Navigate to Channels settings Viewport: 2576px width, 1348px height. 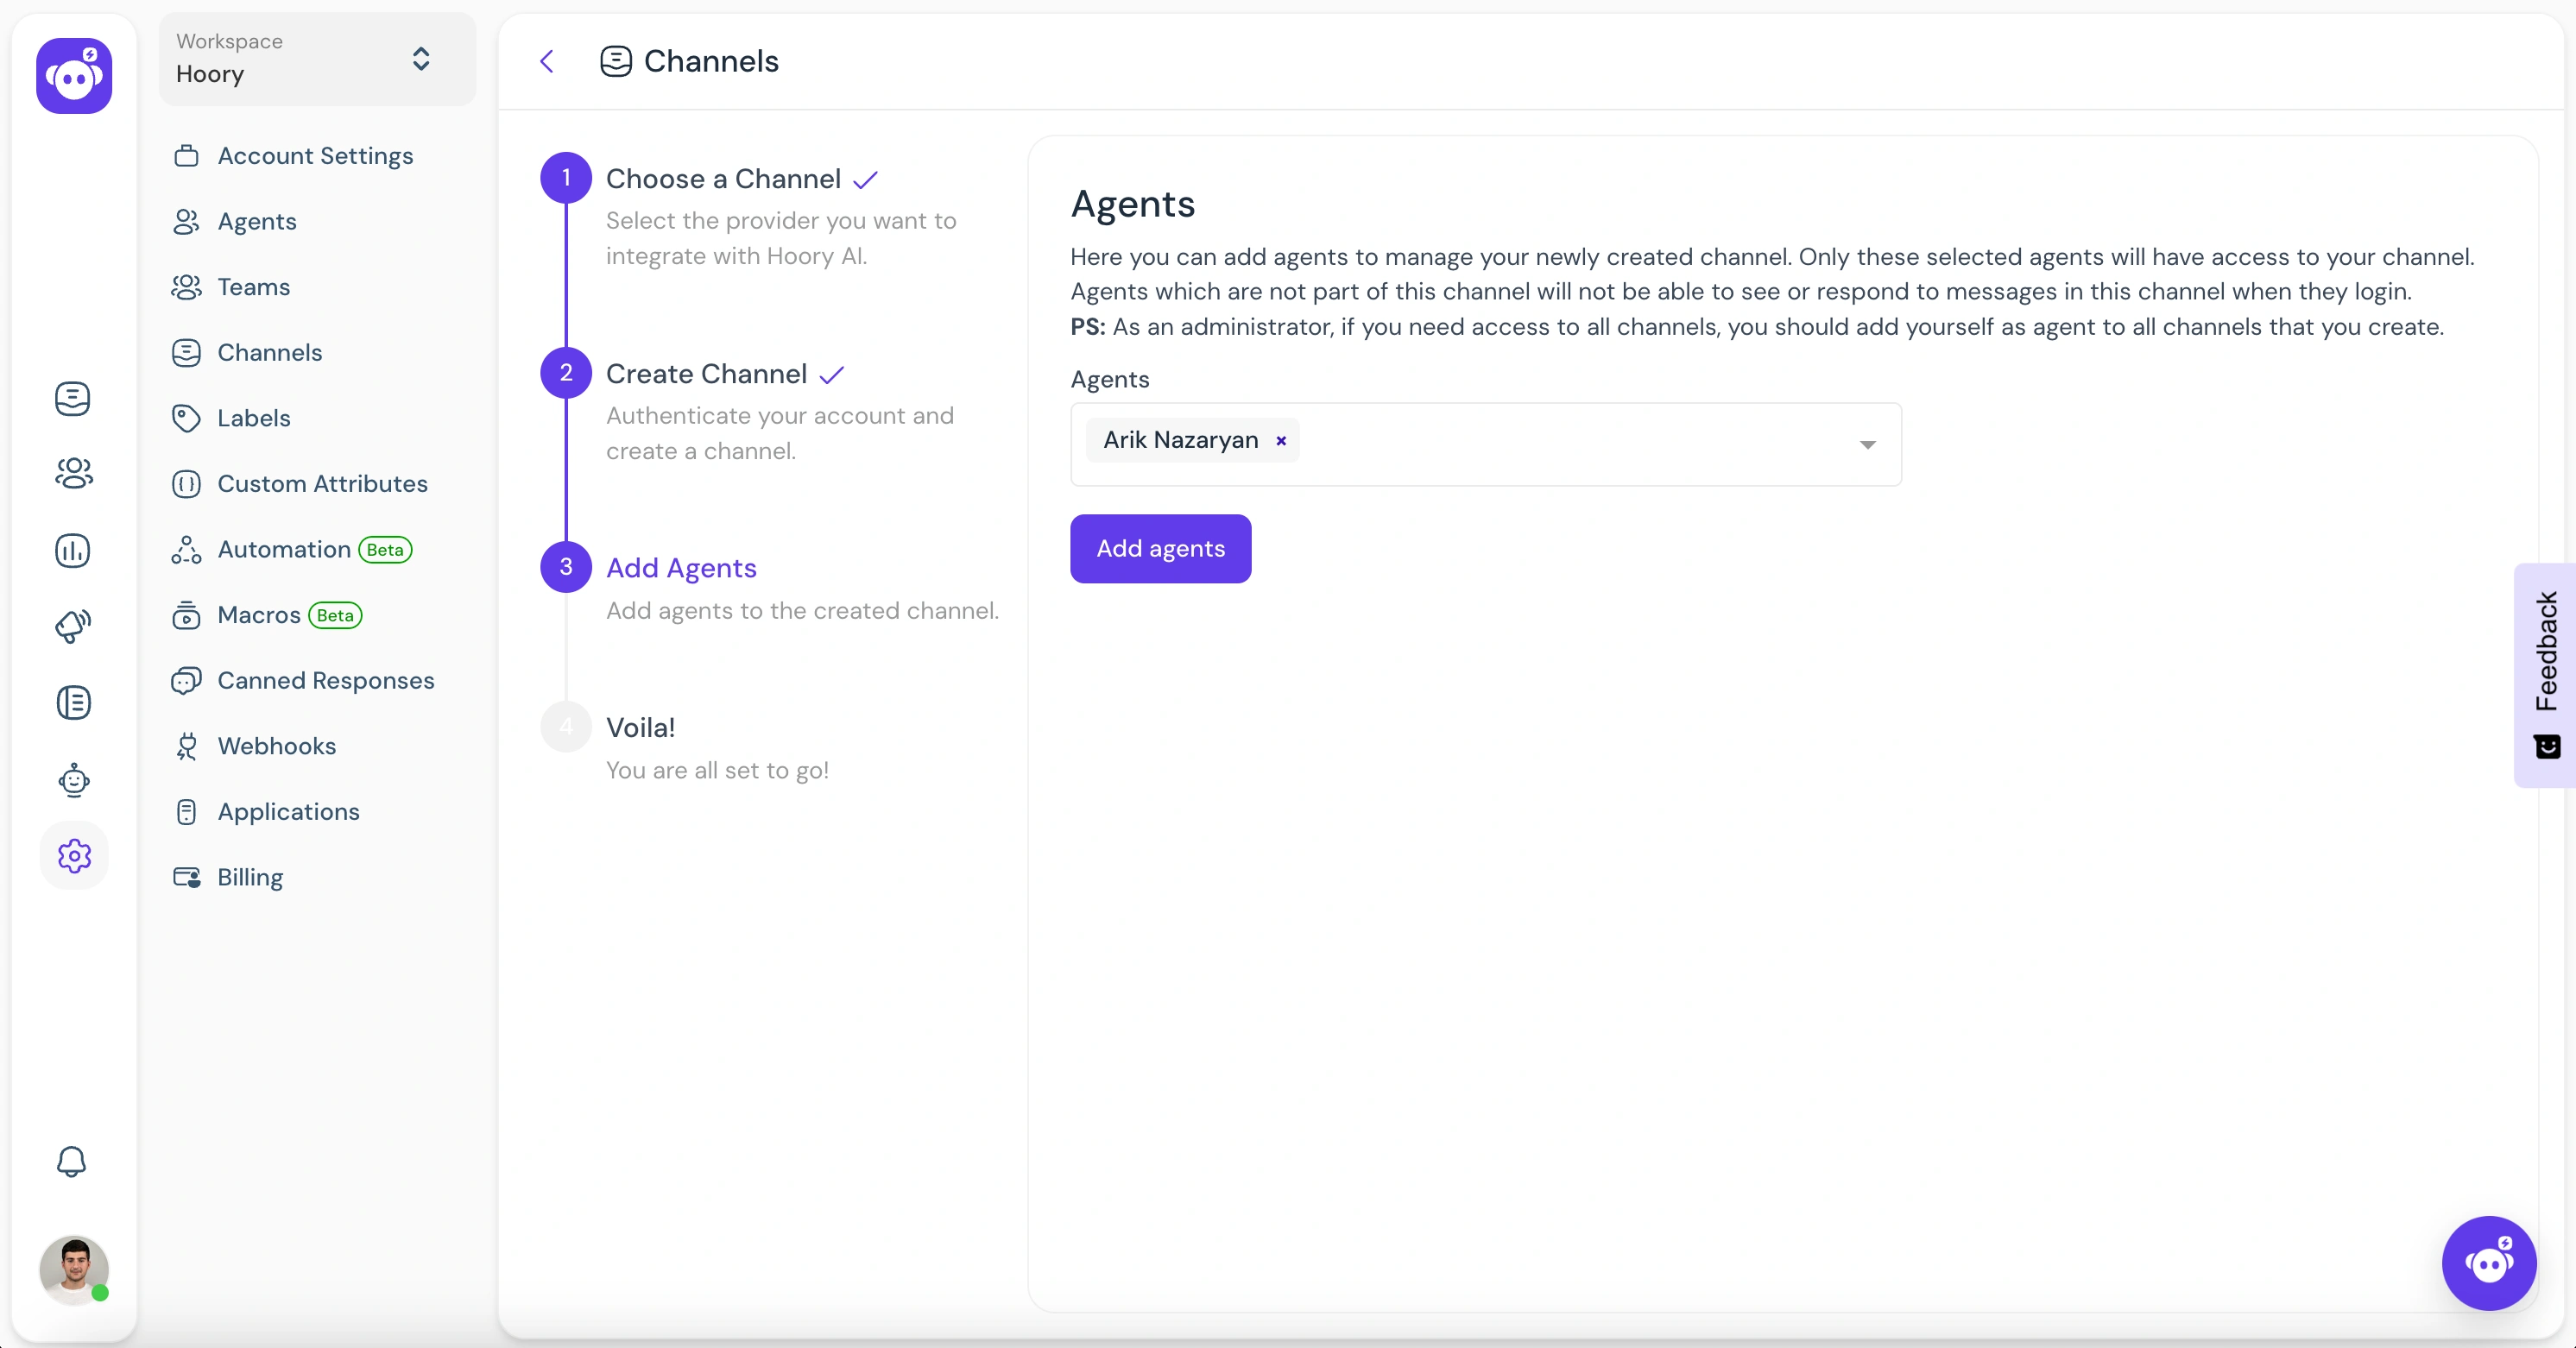coord(269,353)
